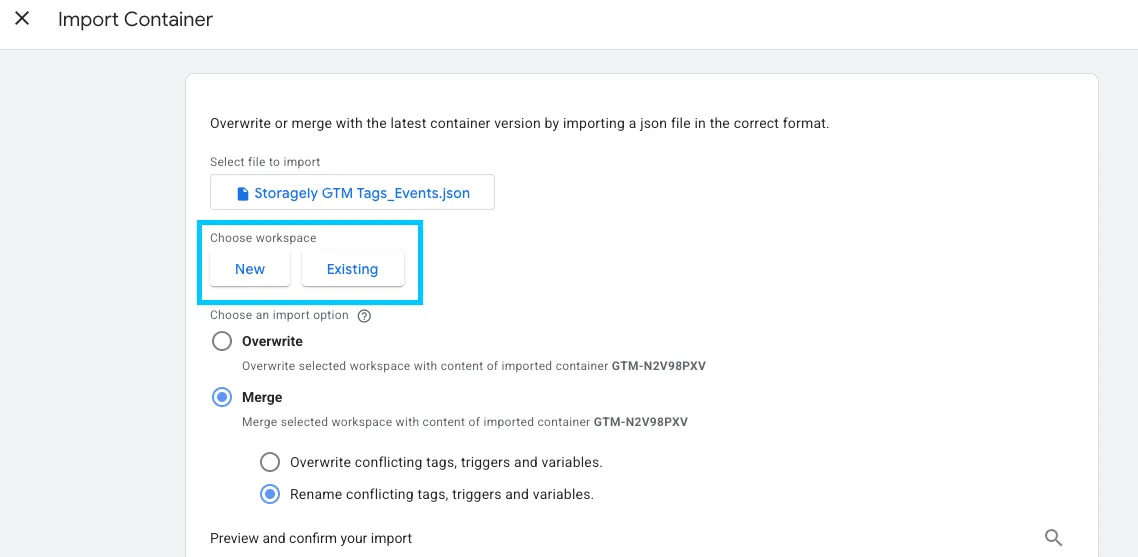This screenshot has width=1138, height=557.
Task: Open the help icon next to import option
Action: pyautogui.click(x=364, y=316)
